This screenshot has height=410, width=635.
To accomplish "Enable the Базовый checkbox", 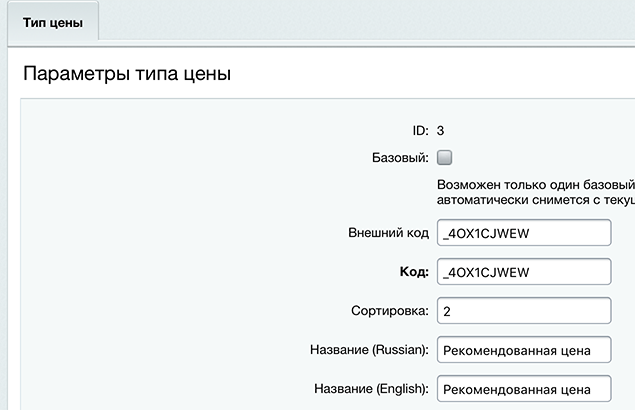I will [x=444, y=157].
